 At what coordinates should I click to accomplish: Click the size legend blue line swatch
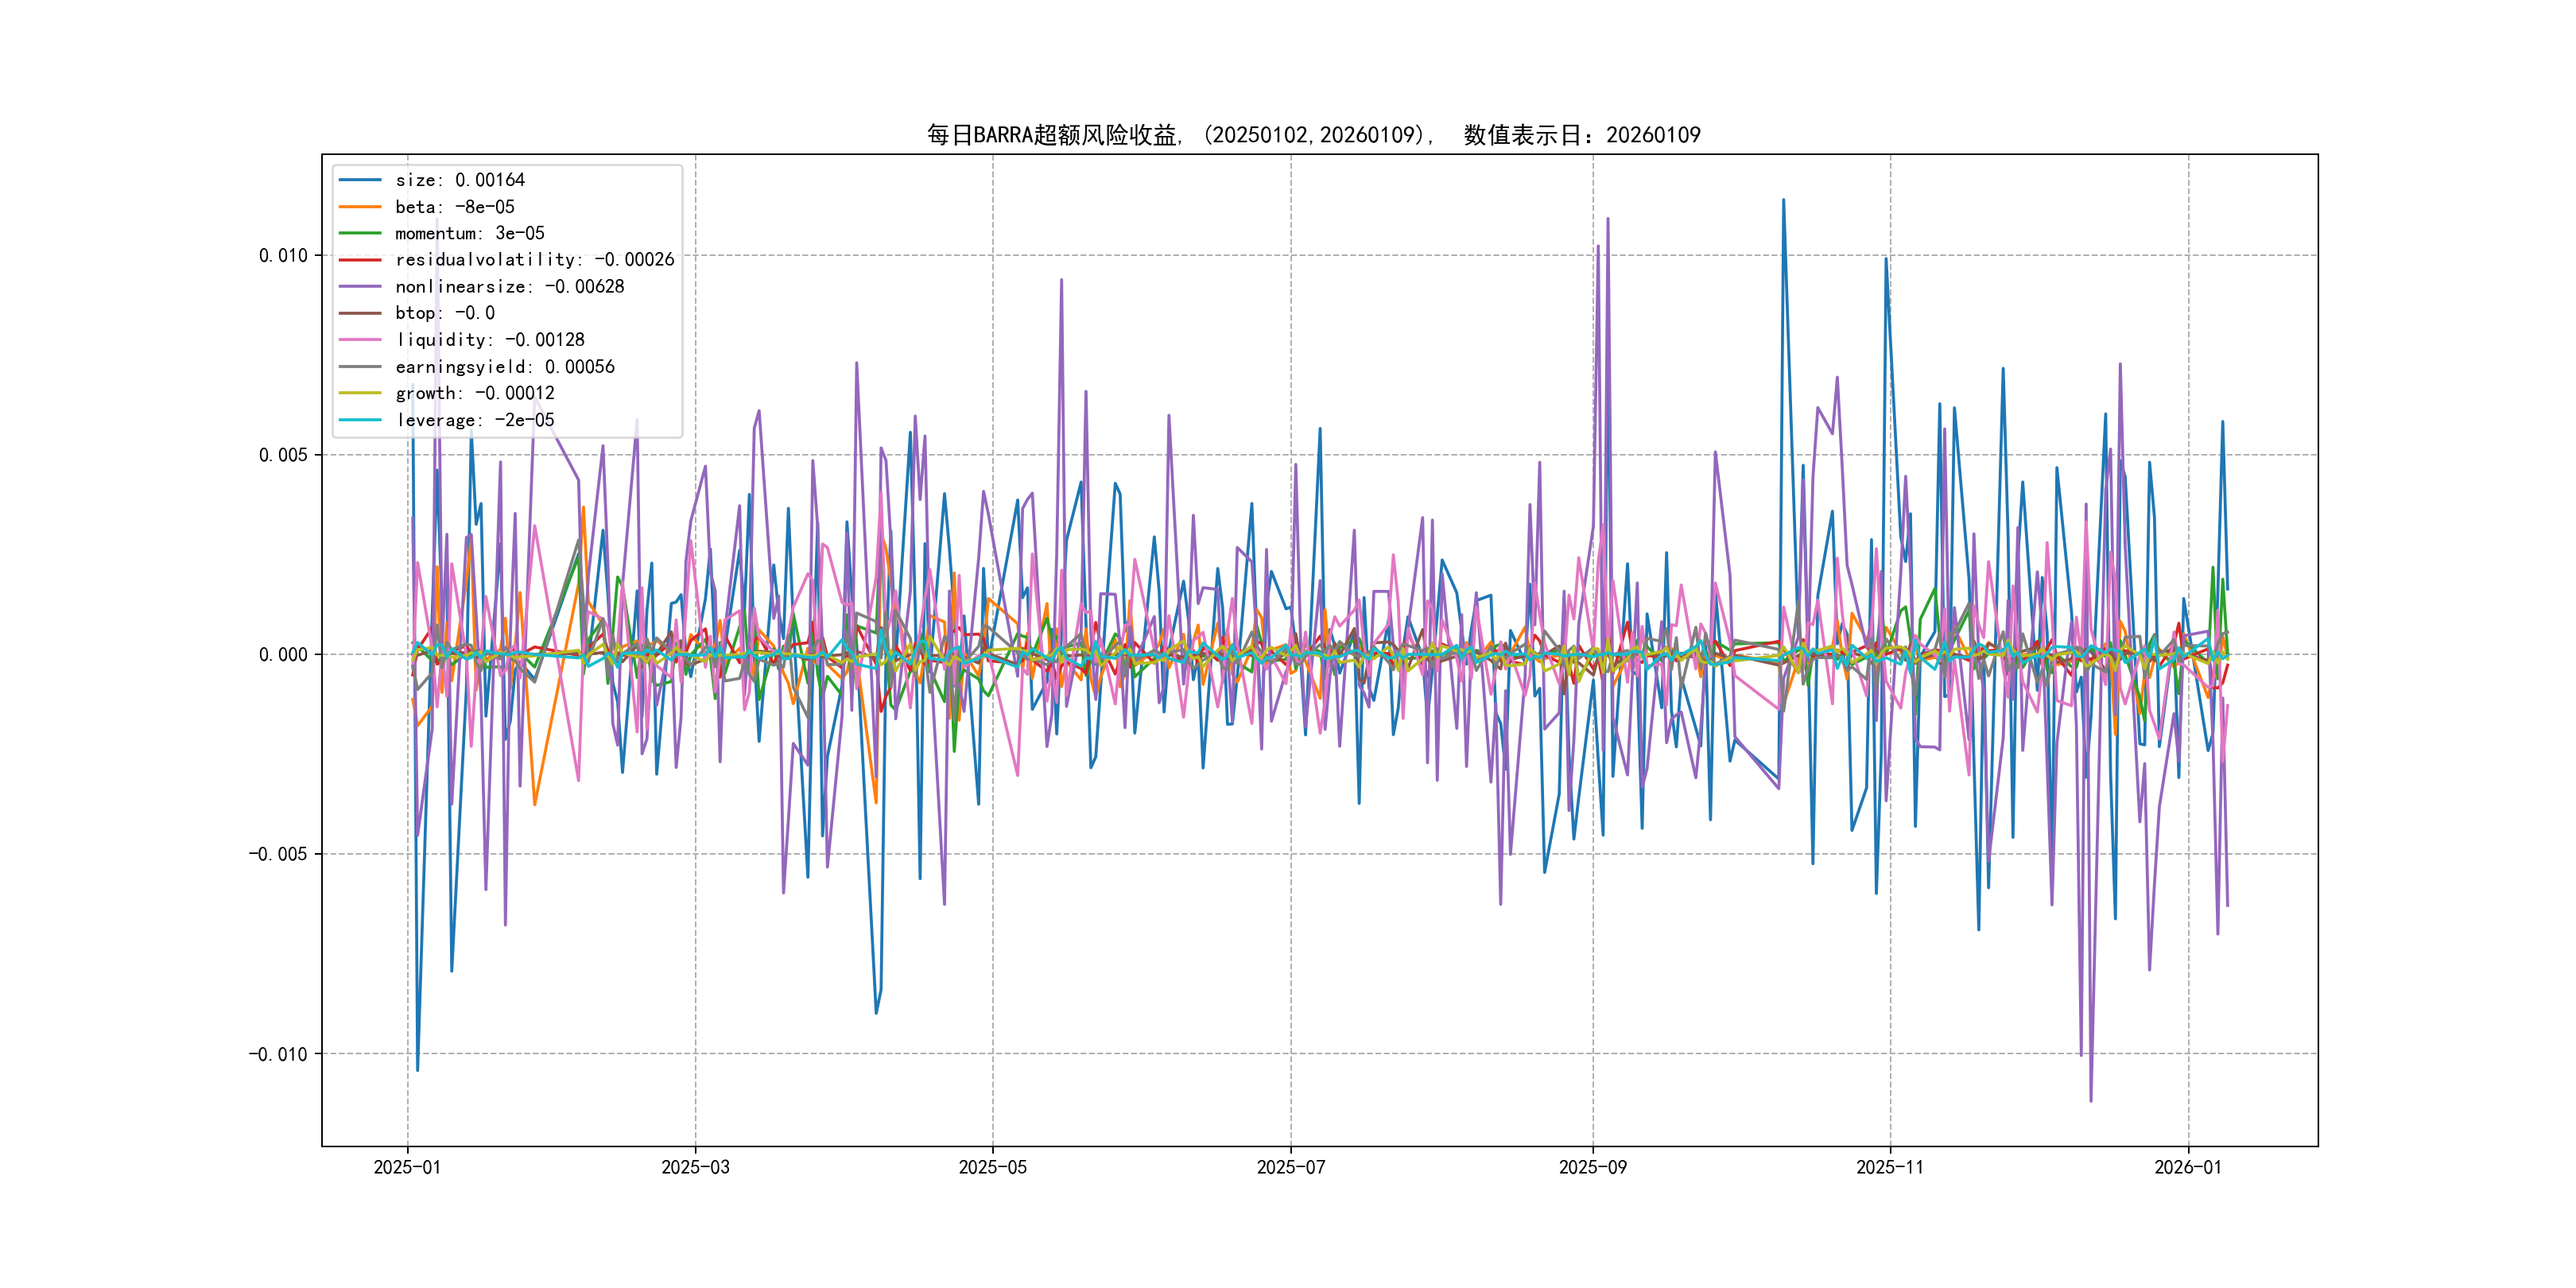(360, 180)
